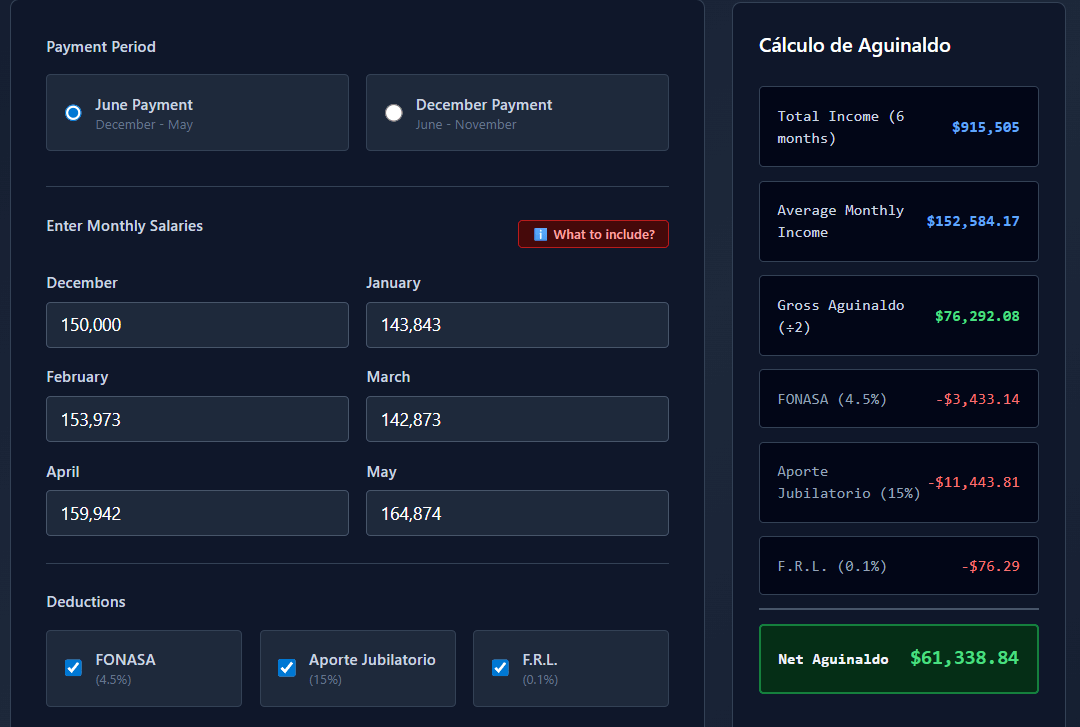Click the December salary input field

pos(197,325)
